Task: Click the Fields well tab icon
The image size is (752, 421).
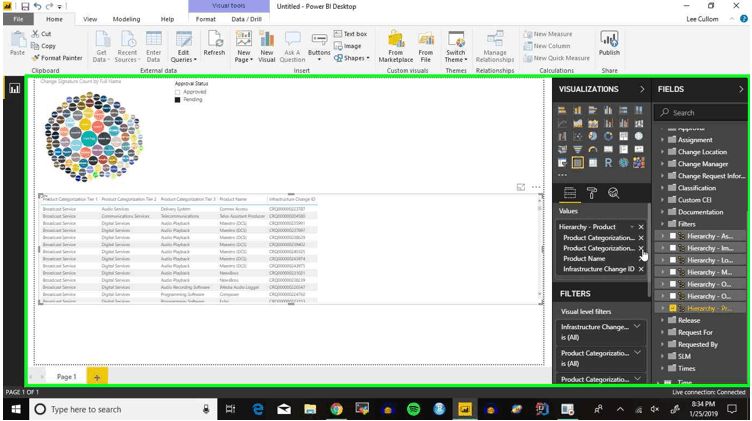Action: point(570,193)
